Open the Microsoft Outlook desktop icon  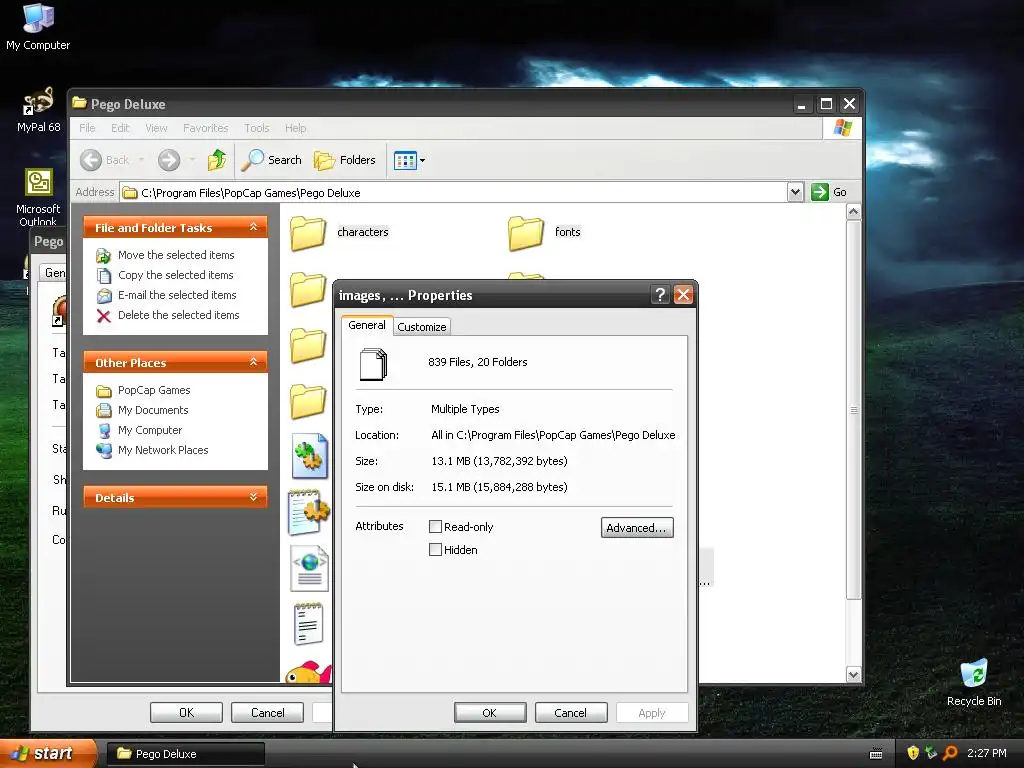tap(38, 197)
